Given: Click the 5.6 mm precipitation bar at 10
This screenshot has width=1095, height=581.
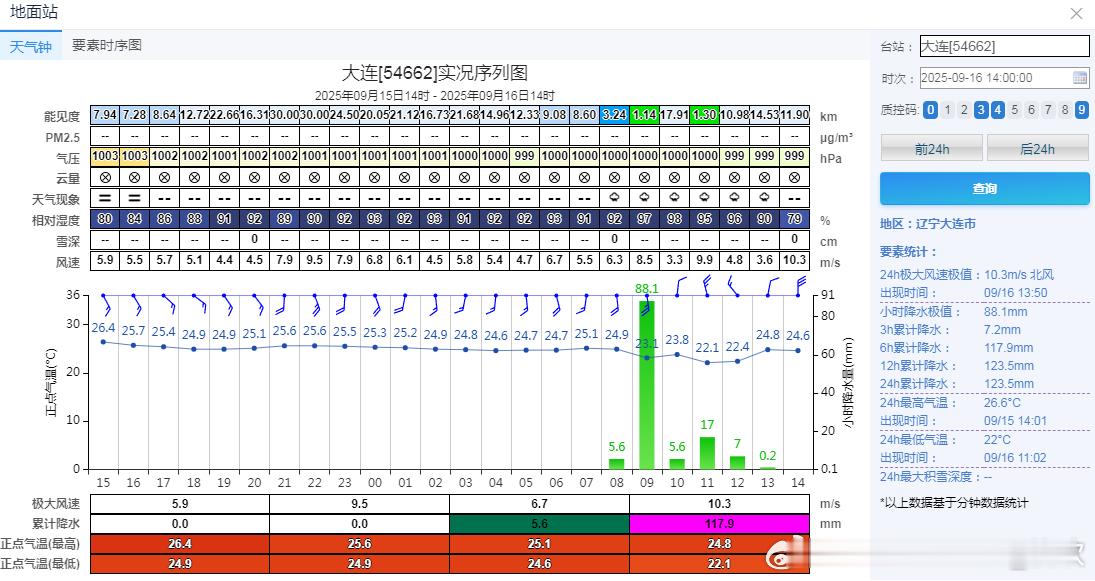Looking at the screenshot, I should pos(677,464).
